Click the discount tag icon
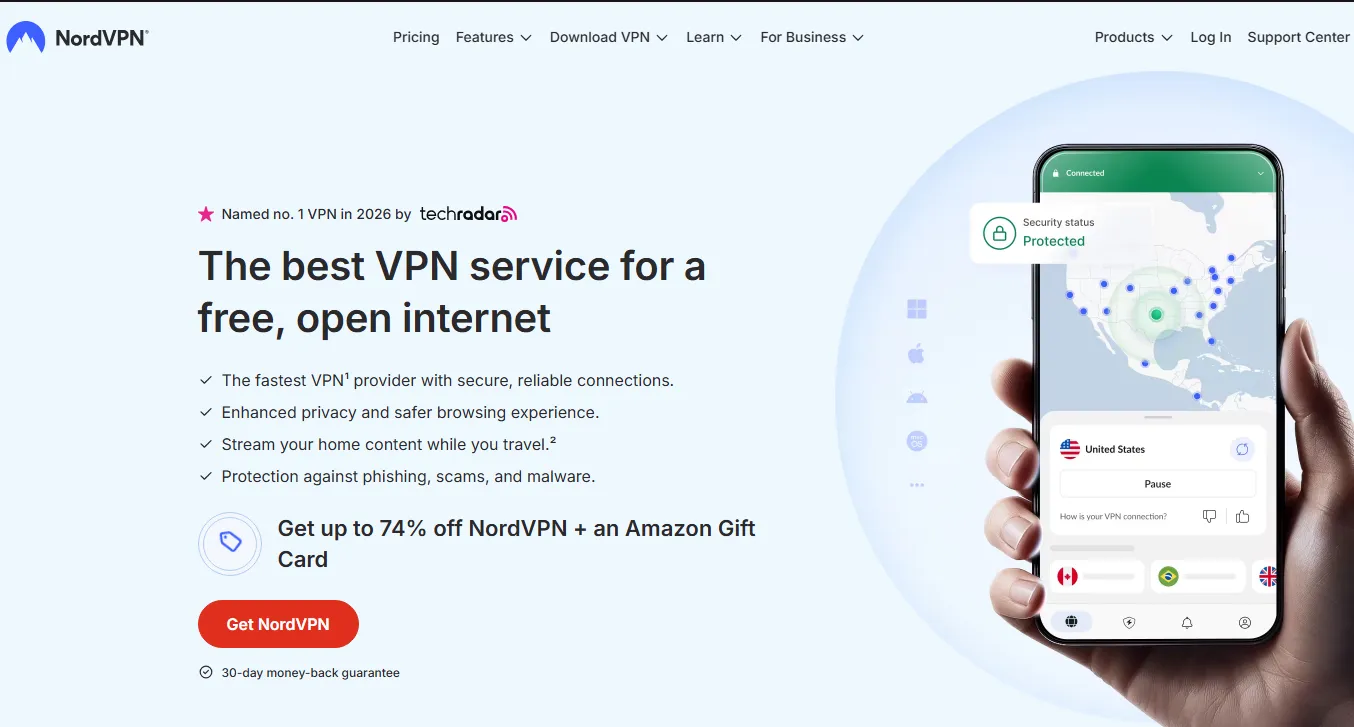The width and height of the screenshot is (1354, 727). [230, 543]
